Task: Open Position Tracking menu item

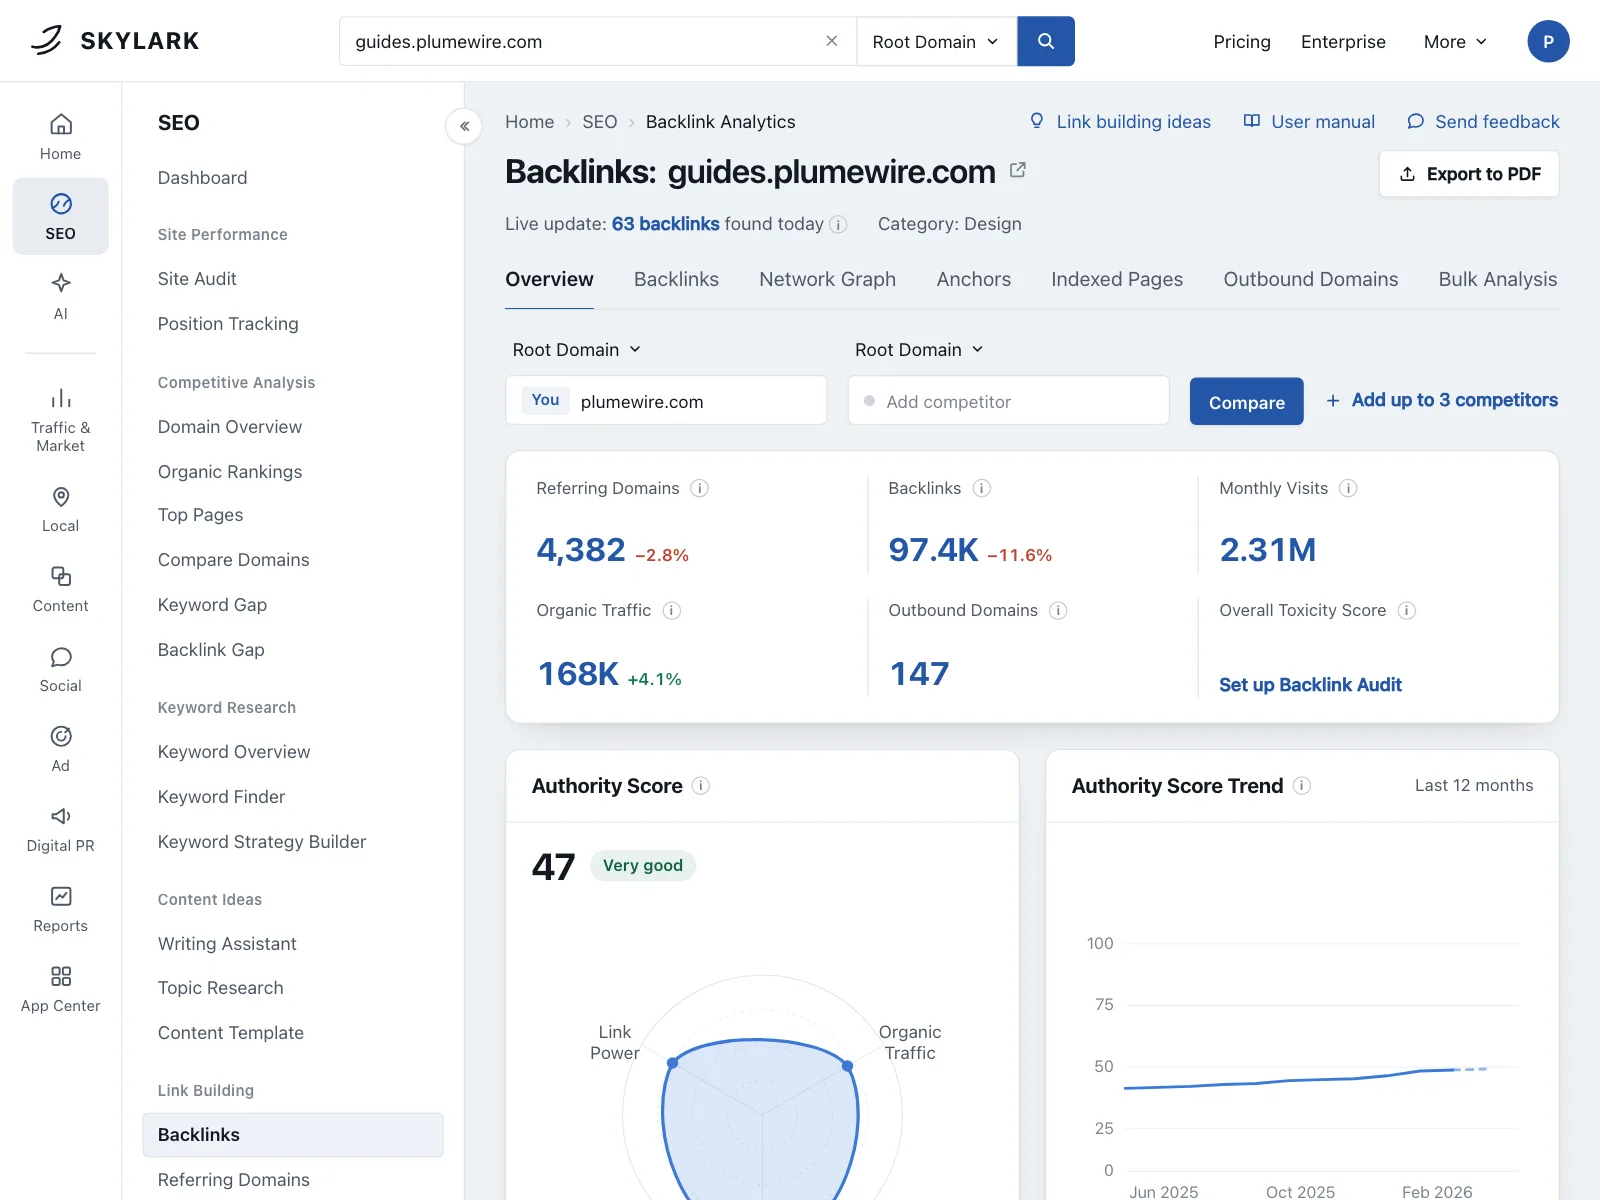Action: click(x=228, y=324)
